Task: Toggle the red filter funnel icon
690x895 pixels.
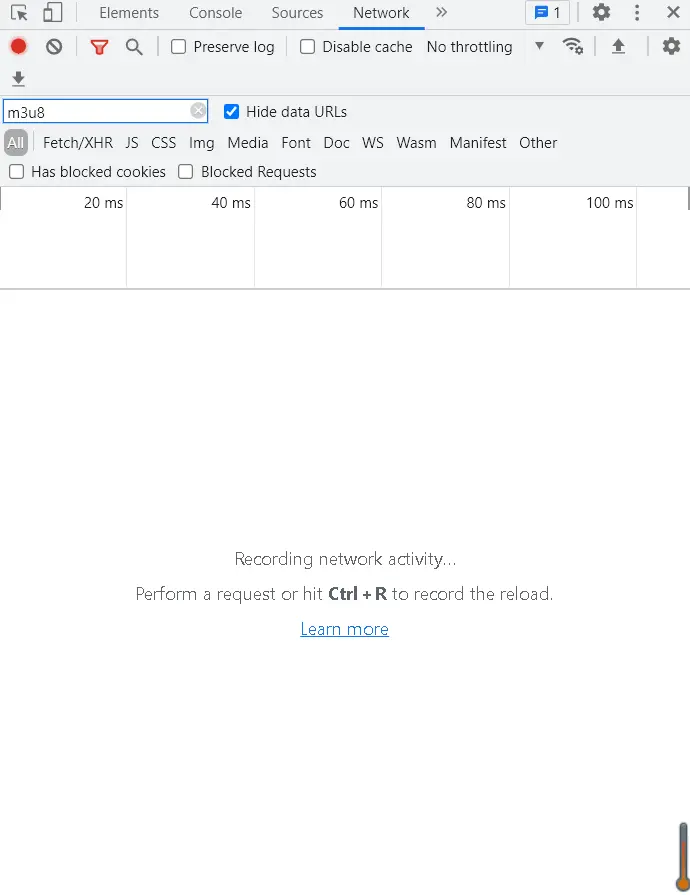Action: (99, 47)
